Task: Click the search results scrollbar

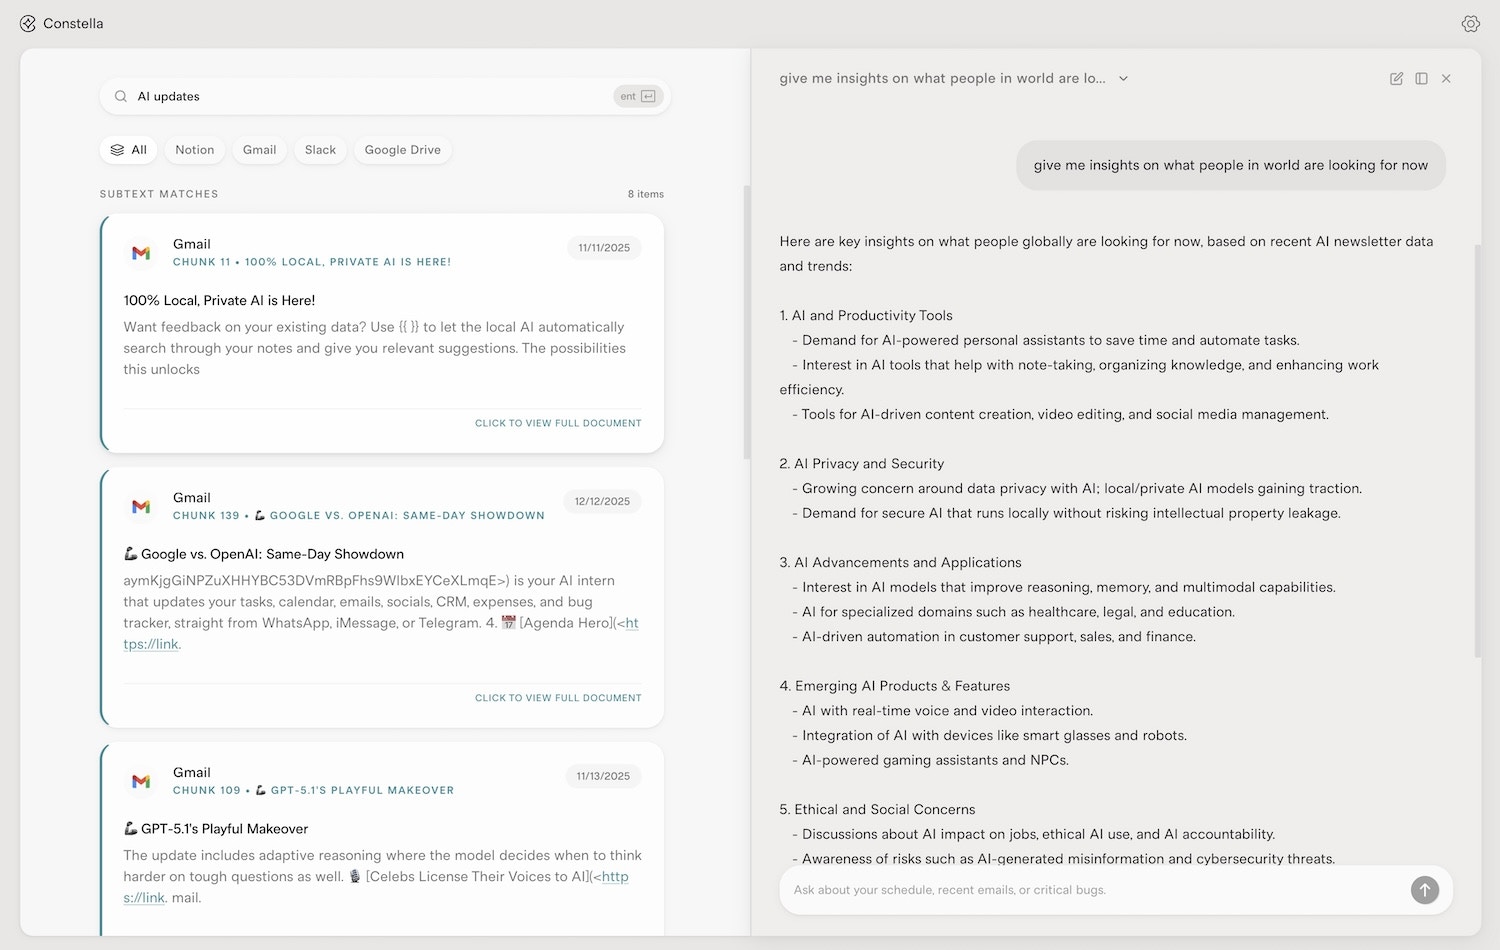Action: [x=746, y=322]
